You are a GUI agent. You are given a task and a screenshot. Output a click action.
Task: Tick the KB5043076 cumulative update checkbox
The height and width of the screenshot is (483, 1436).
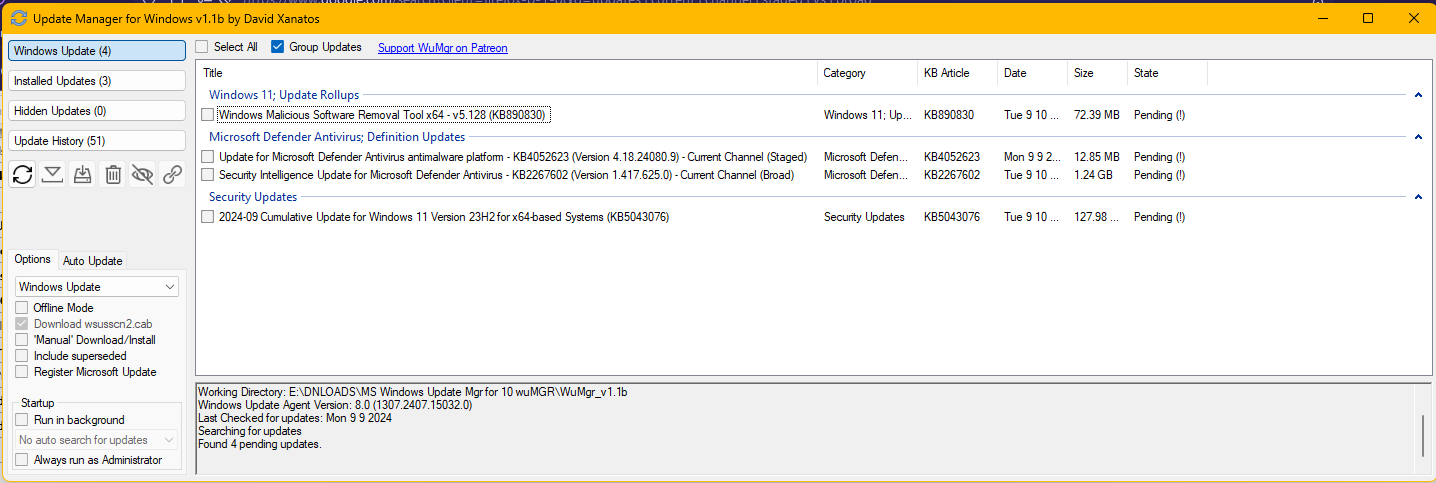tap(208, 217)
